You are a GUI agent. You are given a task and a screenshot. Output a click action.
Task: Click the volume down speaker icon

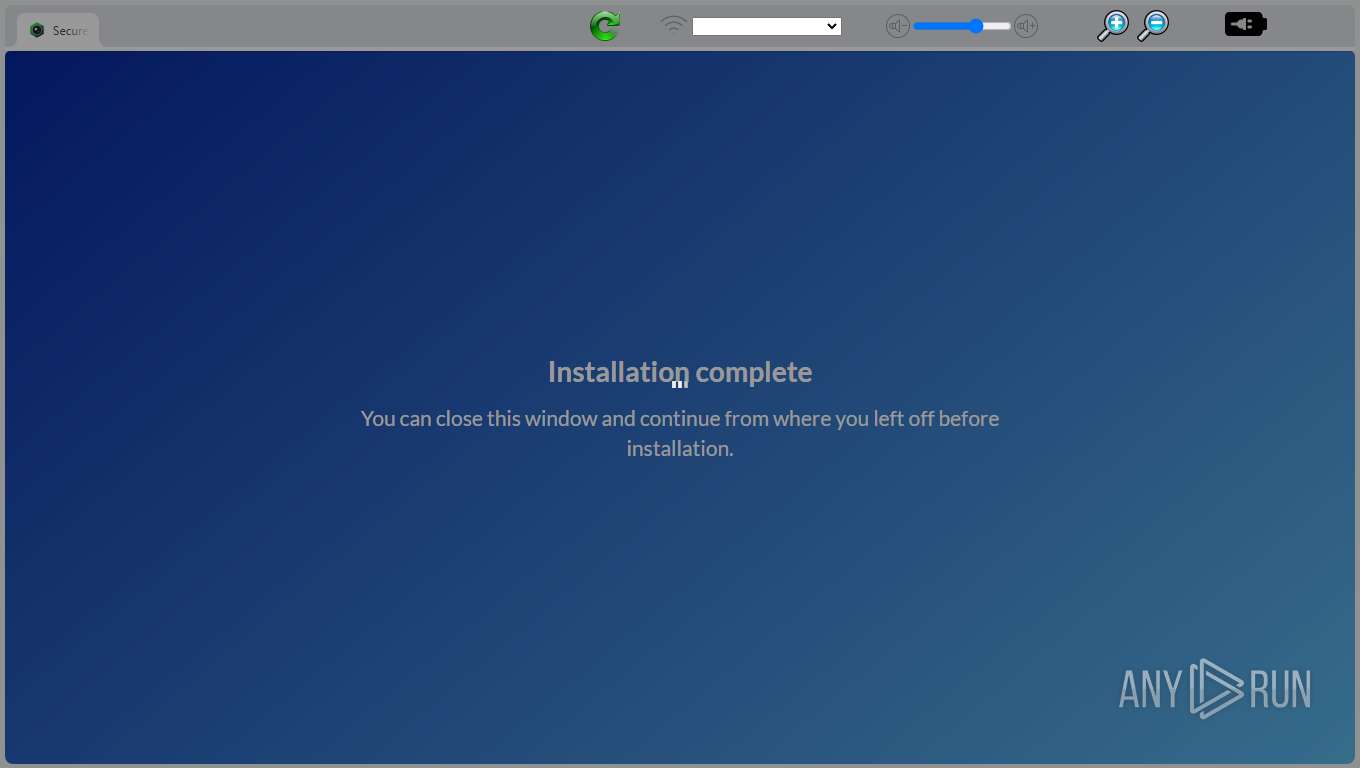[x=898, y=27]
